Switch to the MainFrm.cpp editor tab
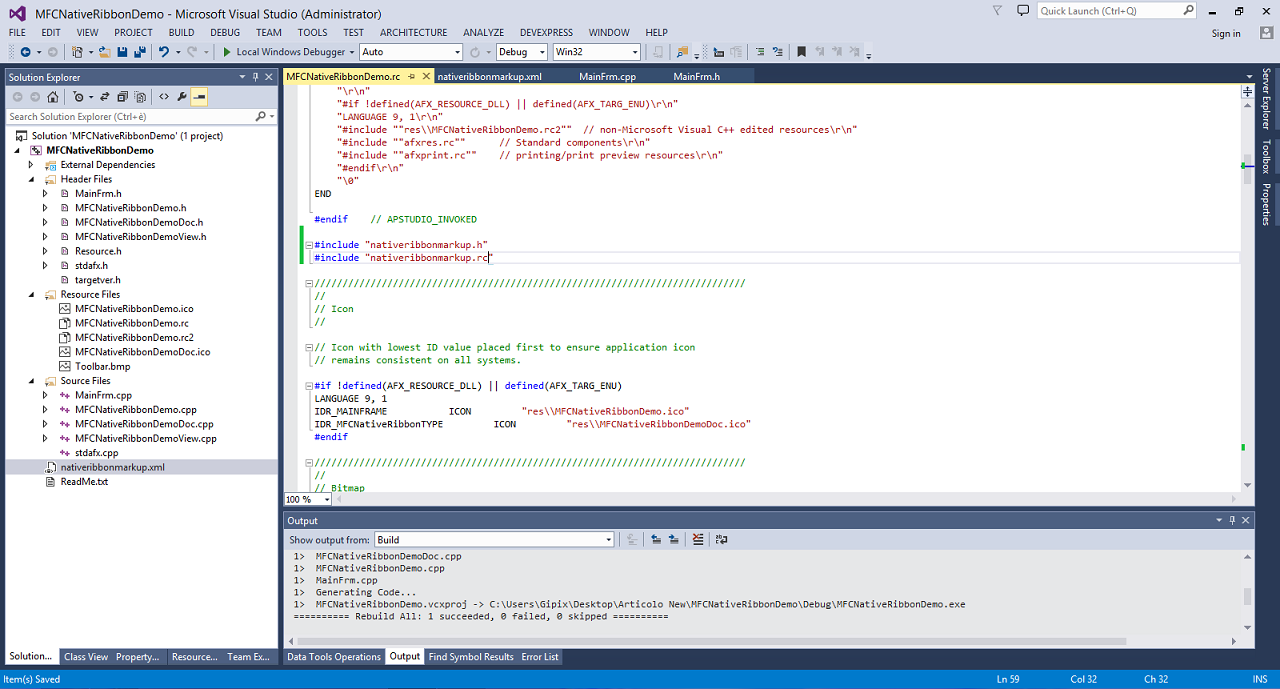Viewport: 1280px width, 689px height. point(607,76)
